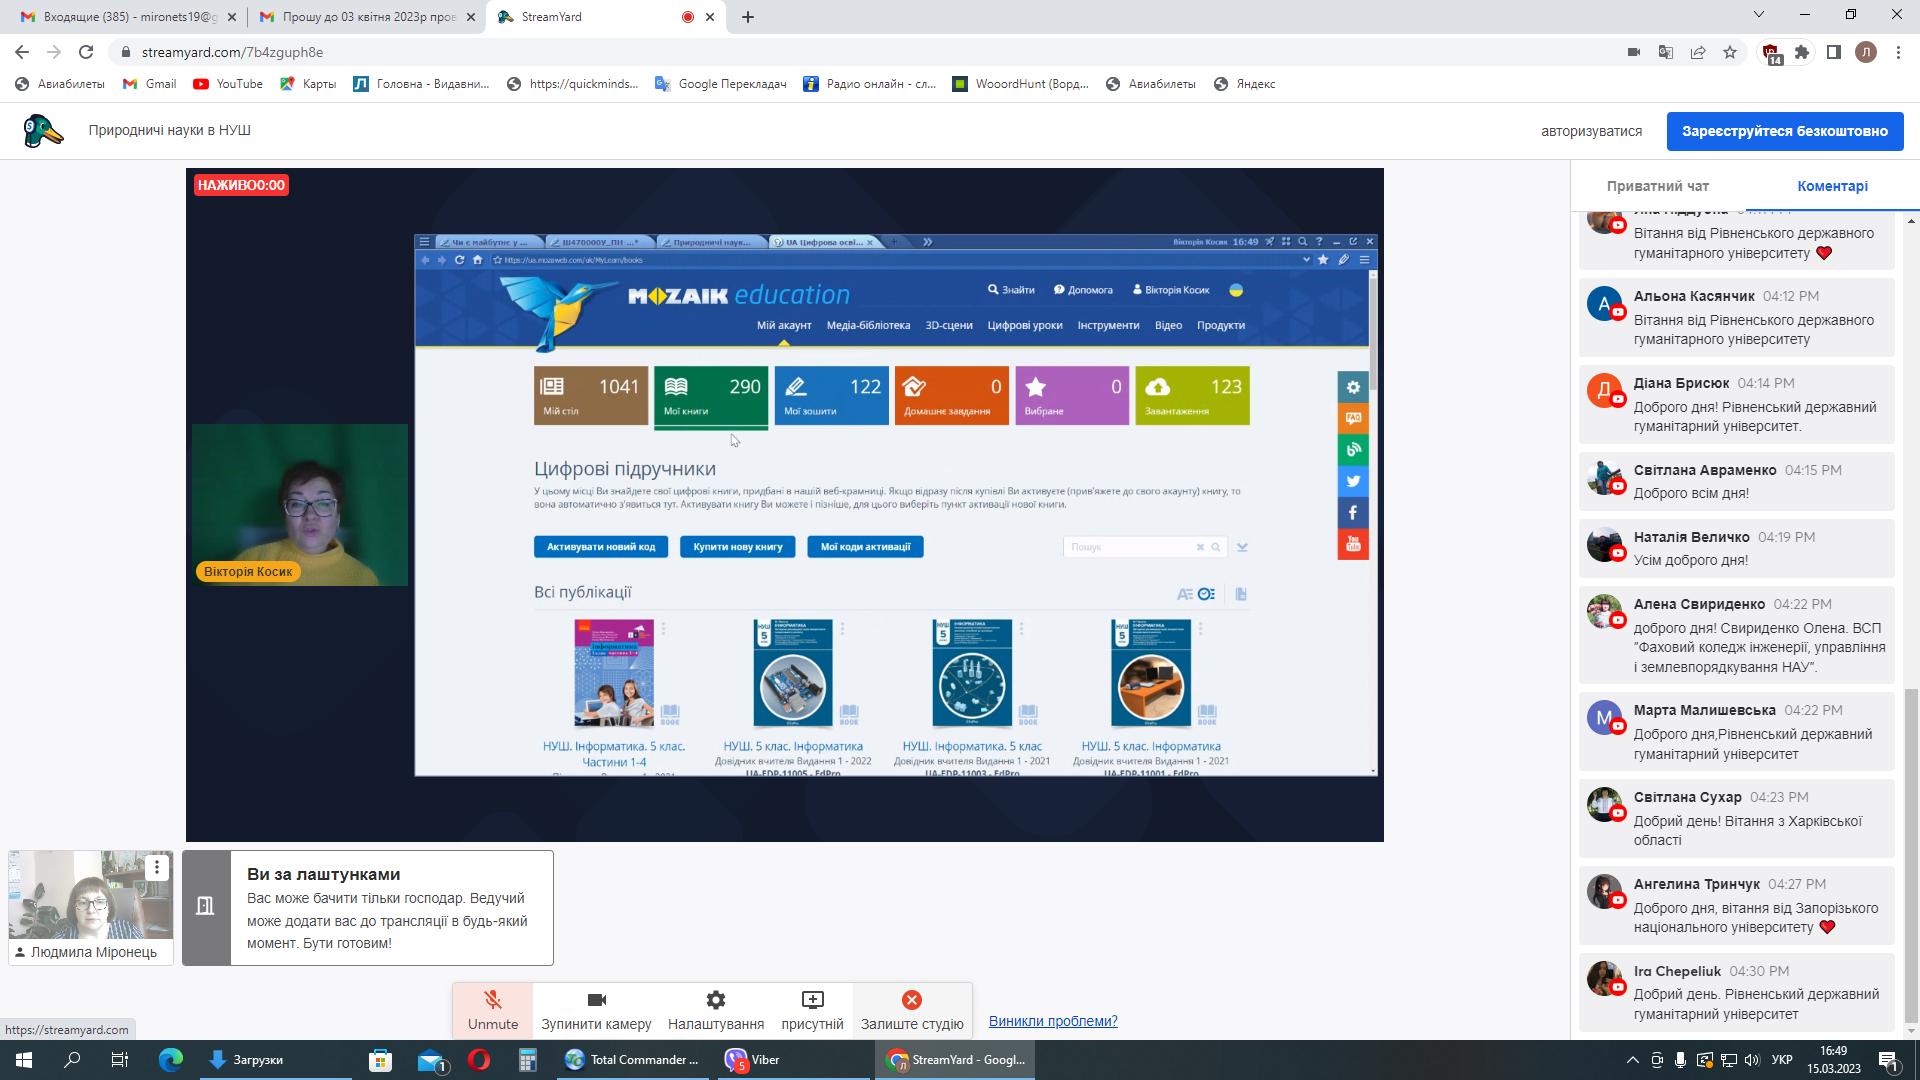
Task: Click Зареєструйтеся безкоштовно button
Action: (x=1785, y=131)
